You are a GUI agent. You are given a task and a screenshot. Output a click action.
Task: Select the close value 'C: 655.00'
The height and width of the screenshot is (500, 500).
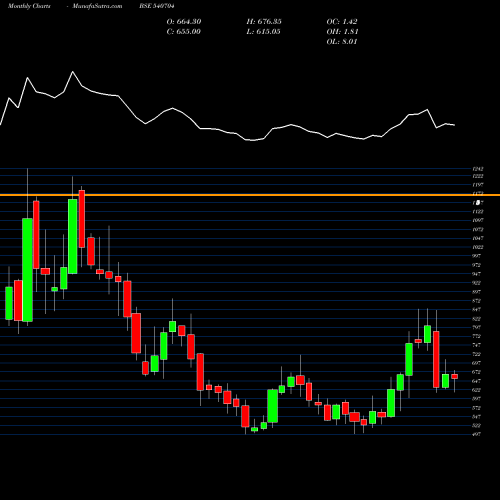[x=184, y=32]
